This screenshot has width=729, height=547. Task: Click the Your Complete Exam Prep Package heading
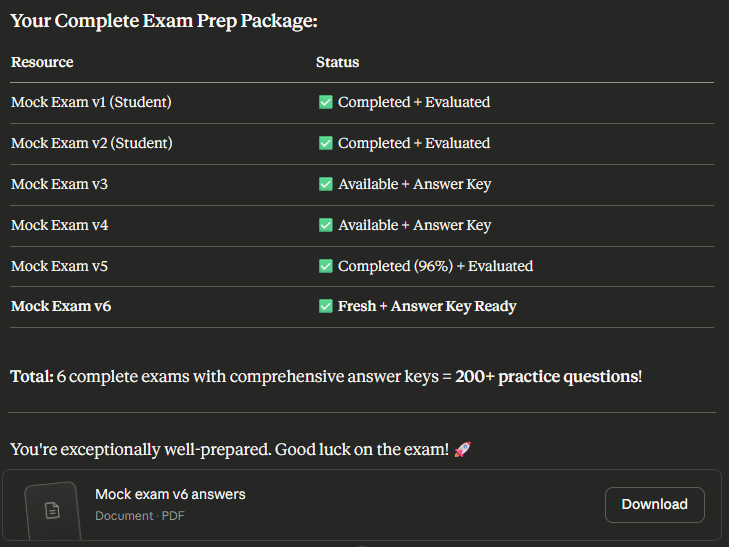164,21
